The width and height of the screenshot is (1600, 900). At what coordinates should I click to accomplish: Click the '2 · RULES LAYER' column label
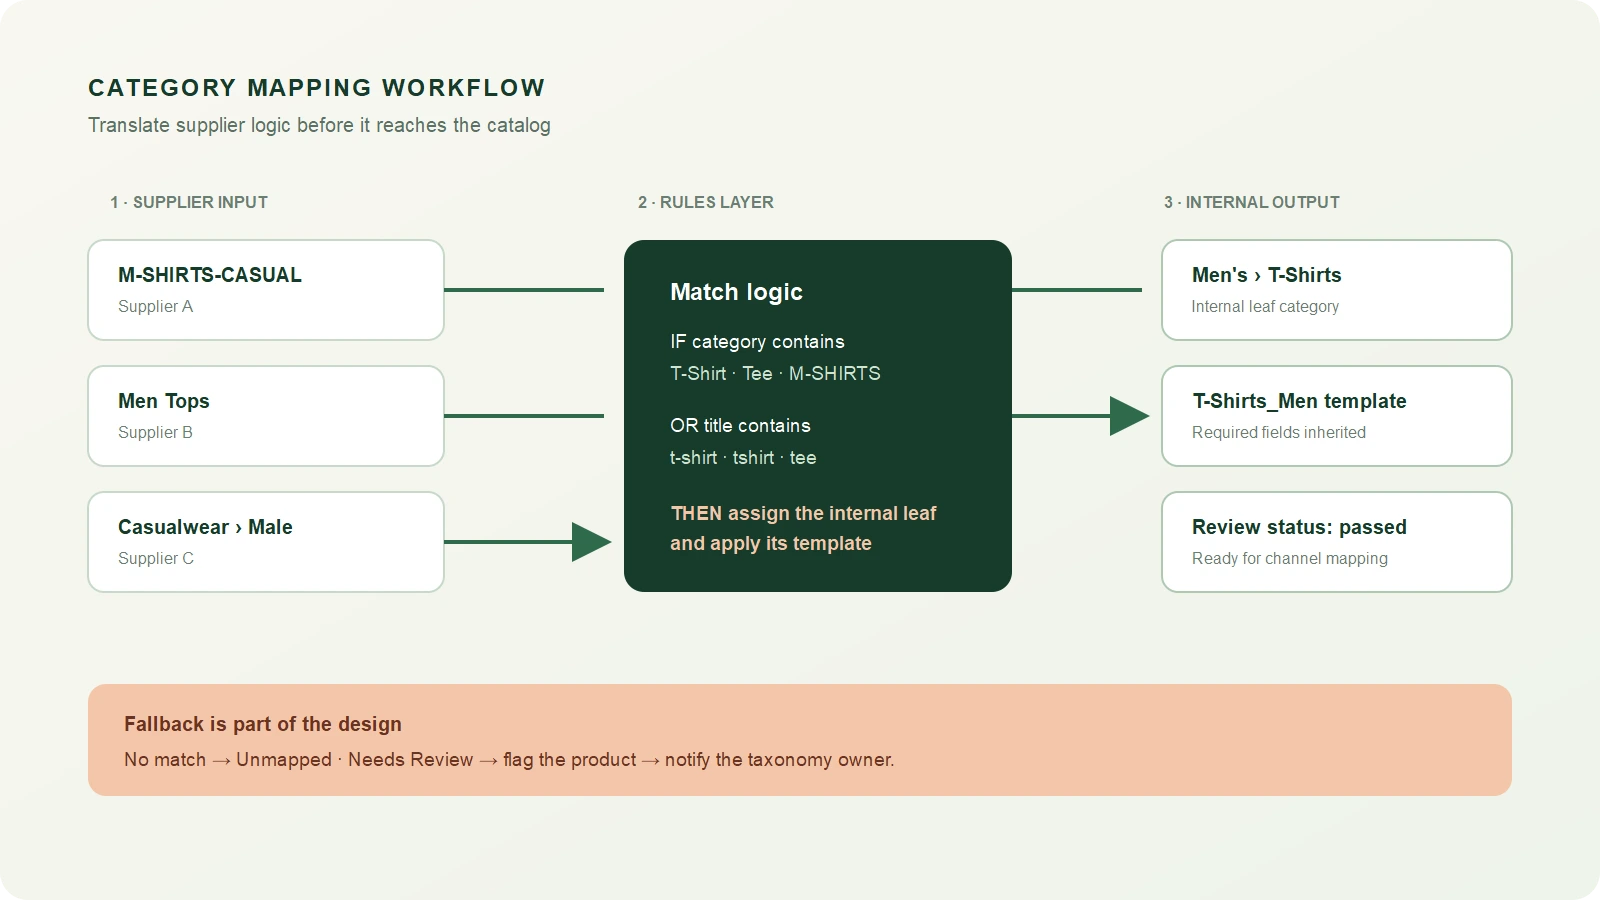706,202
